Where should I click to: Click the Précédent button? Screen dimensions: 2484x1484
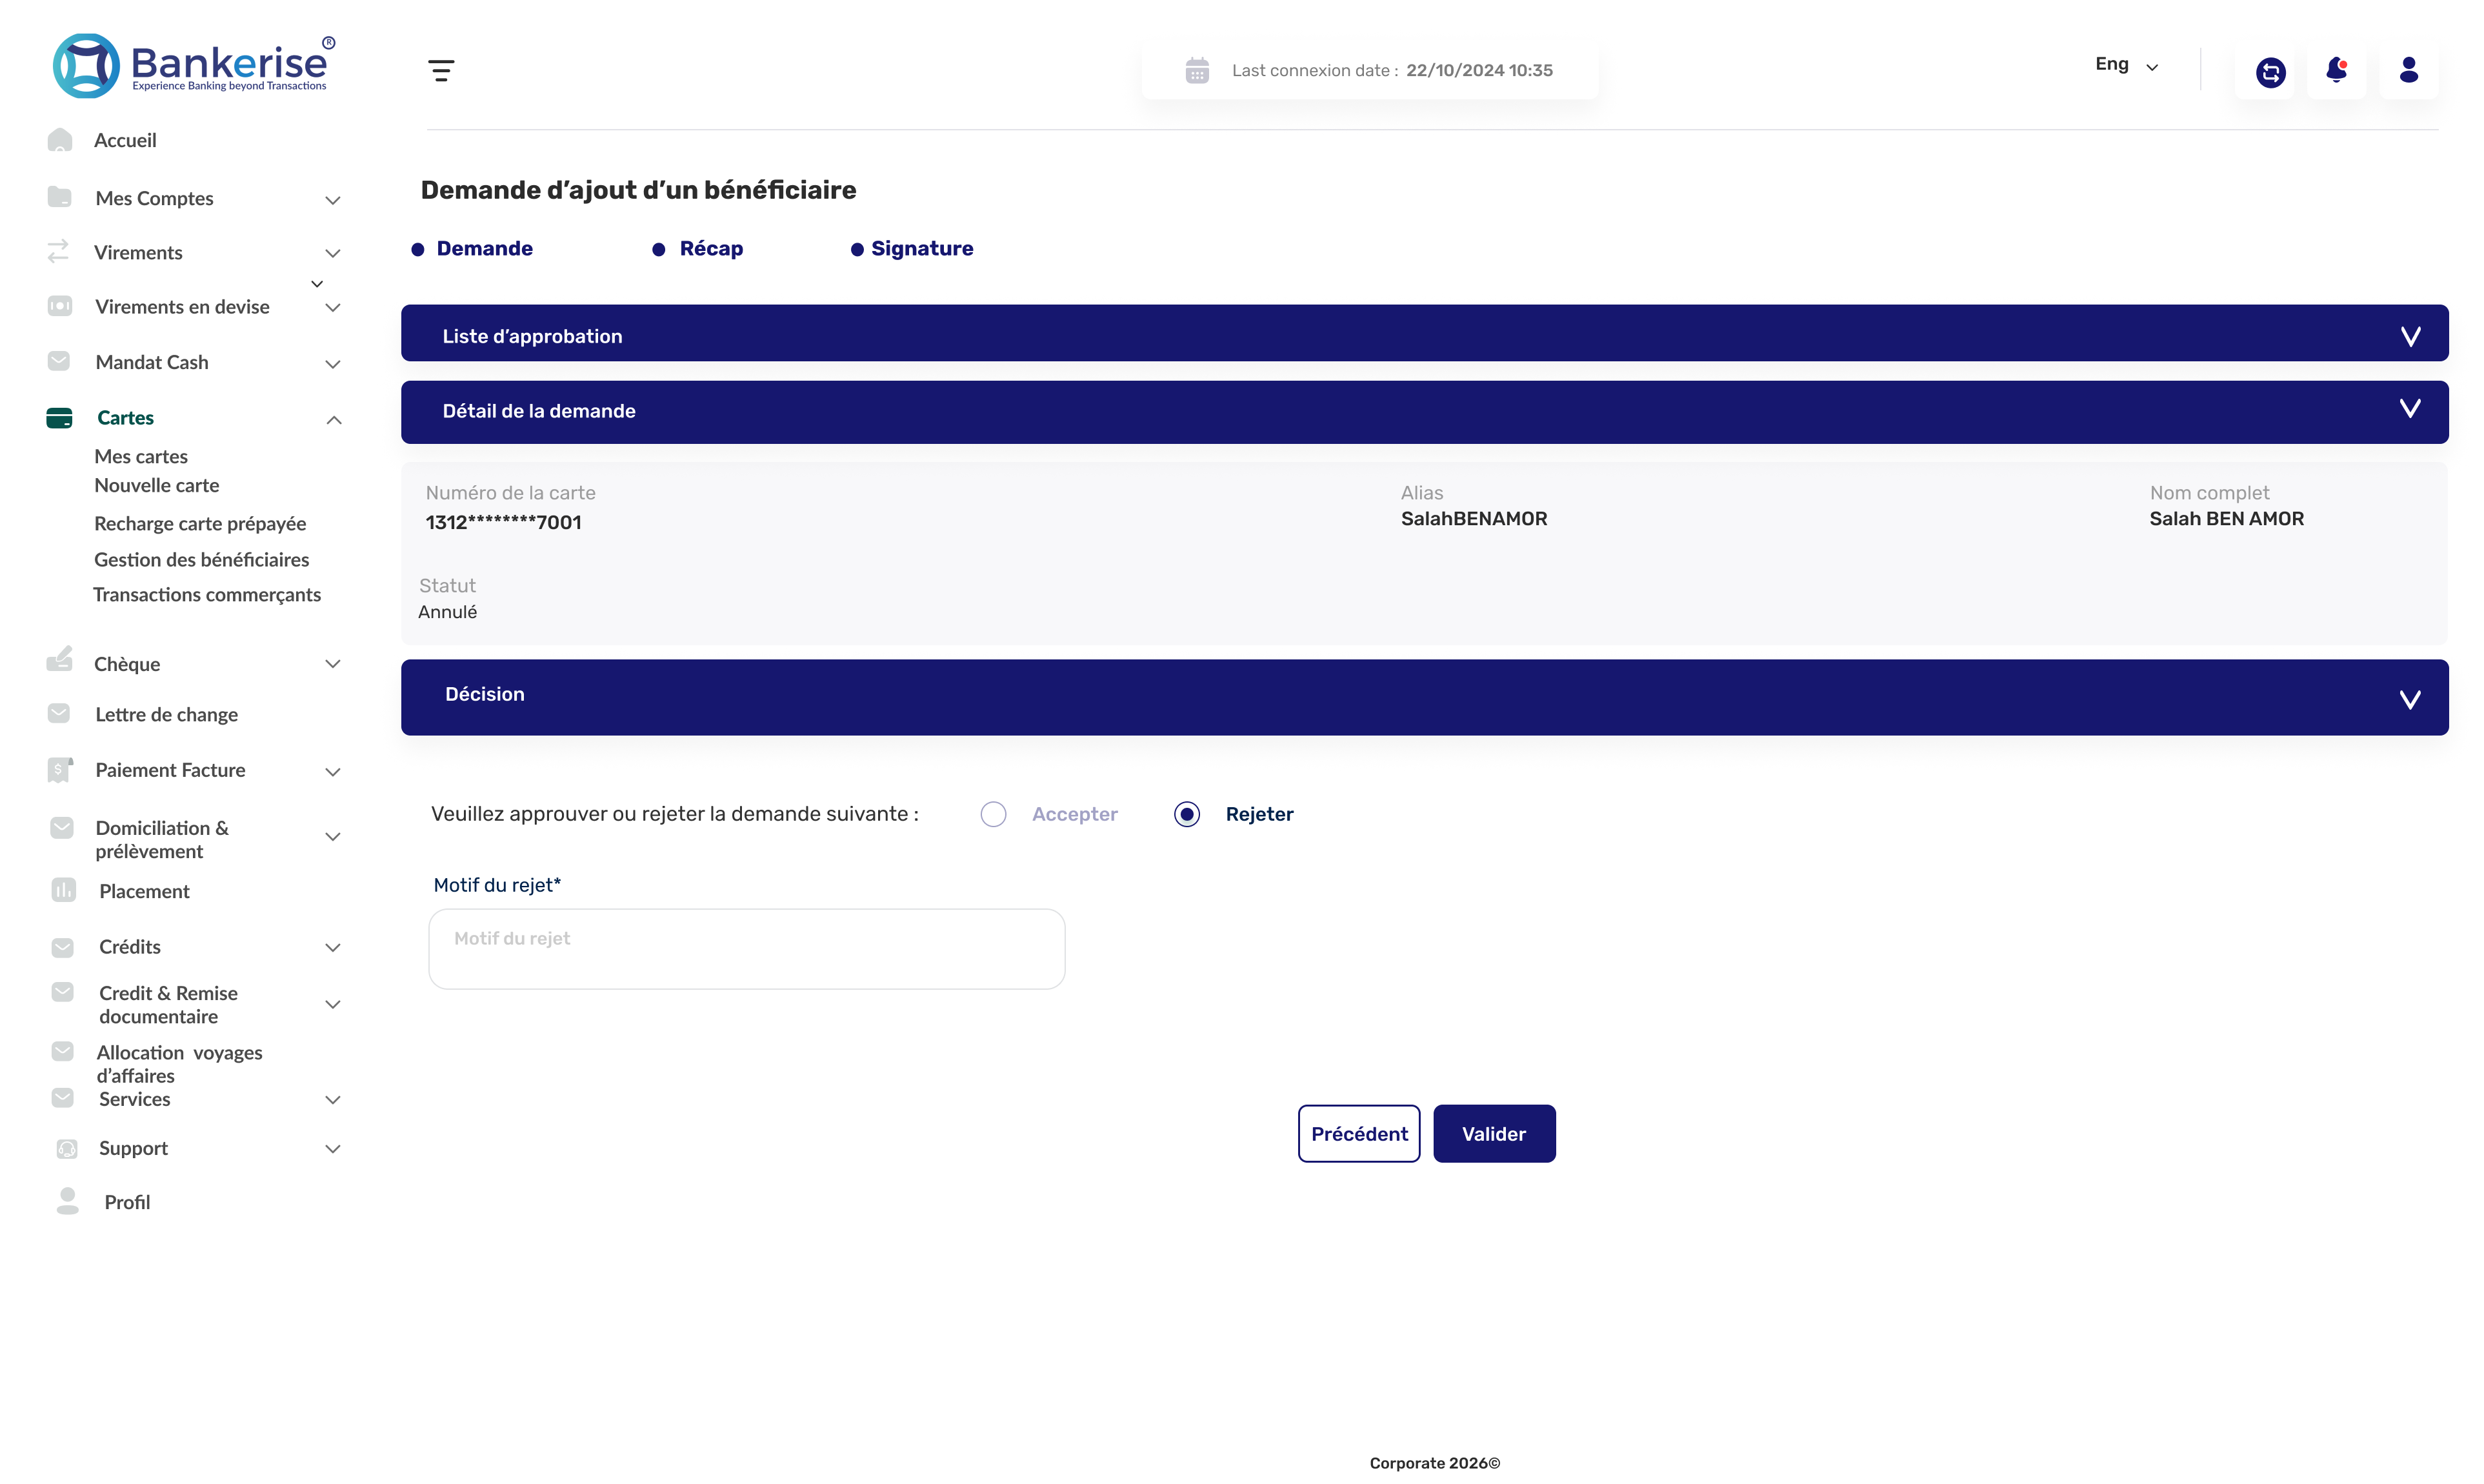[1358, 1133]
